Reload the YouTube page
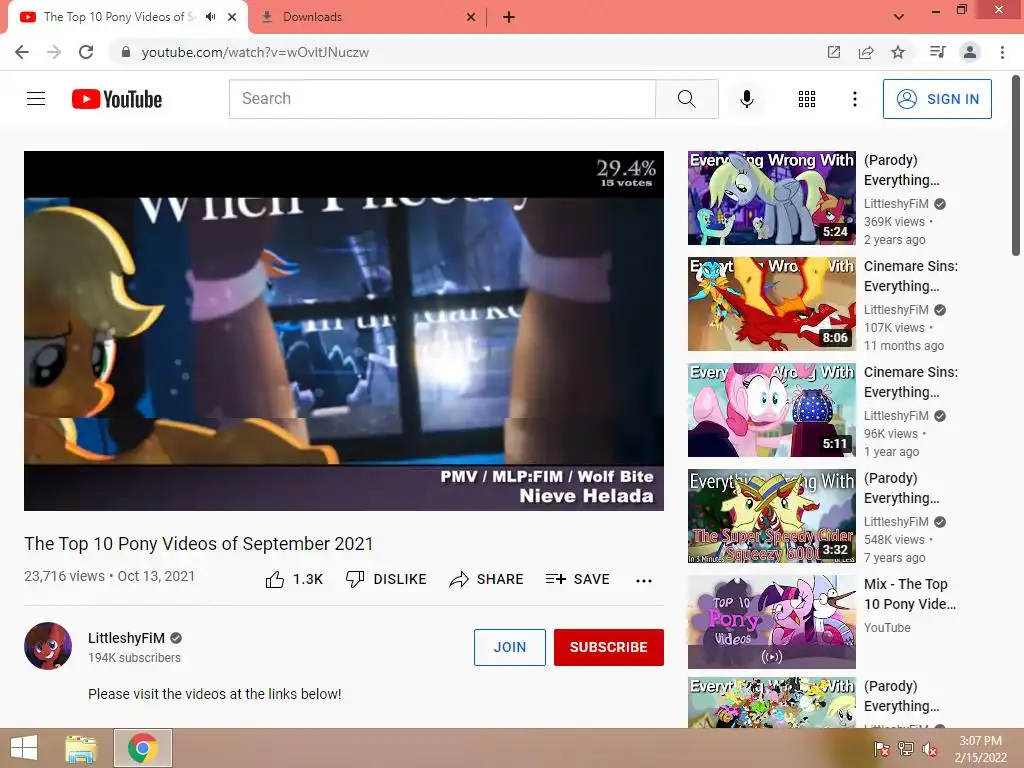Image resolution: width=1024 pixels, height=768 pixels. click(86, 52)
